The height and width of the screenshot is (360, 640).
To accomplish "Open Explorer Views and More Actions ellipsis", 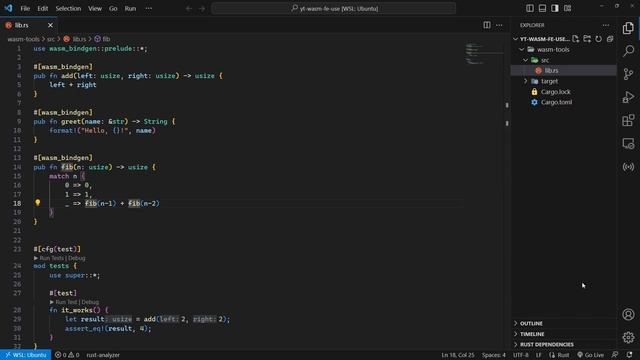I will pos(606,25).
